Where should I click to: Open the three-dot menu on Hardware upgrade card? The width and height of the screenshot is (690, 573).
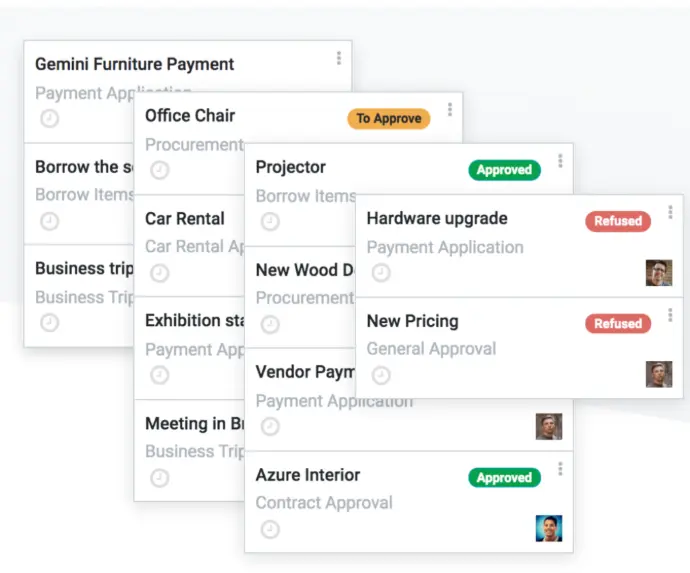coord(670,213)
